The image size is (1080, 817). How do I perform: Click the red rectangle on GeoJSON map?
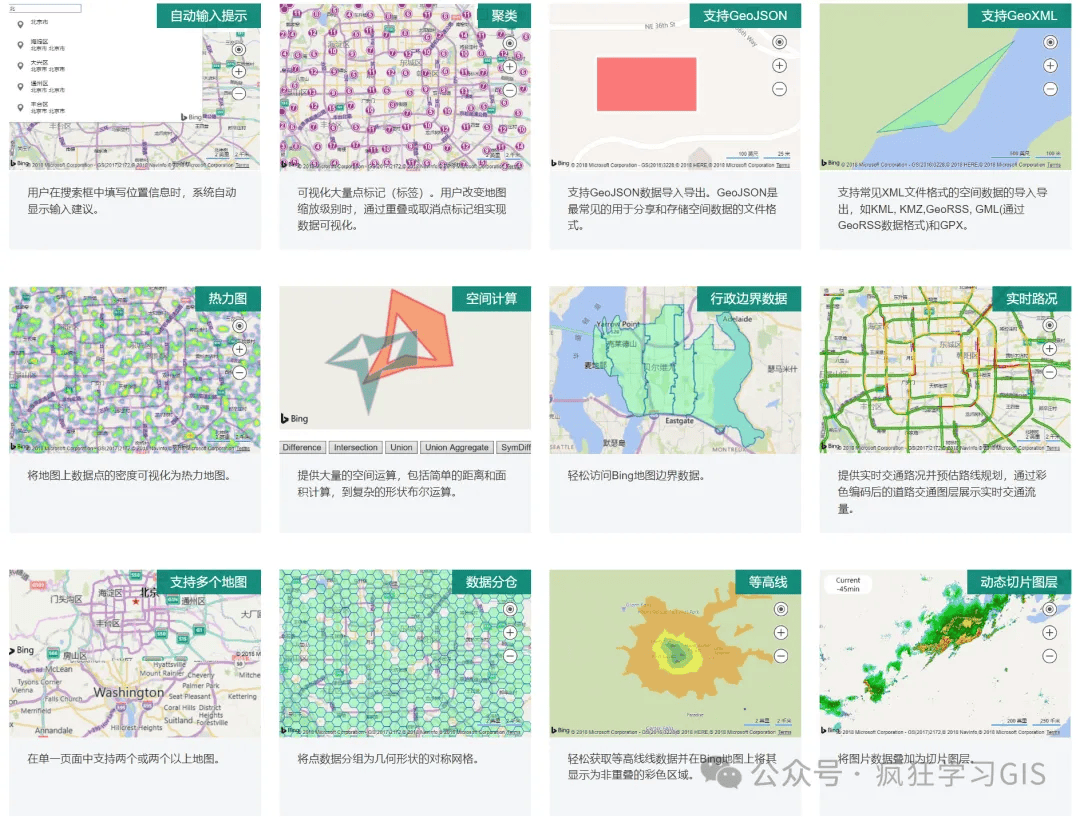pyautogui.click(x=646, y=84)
